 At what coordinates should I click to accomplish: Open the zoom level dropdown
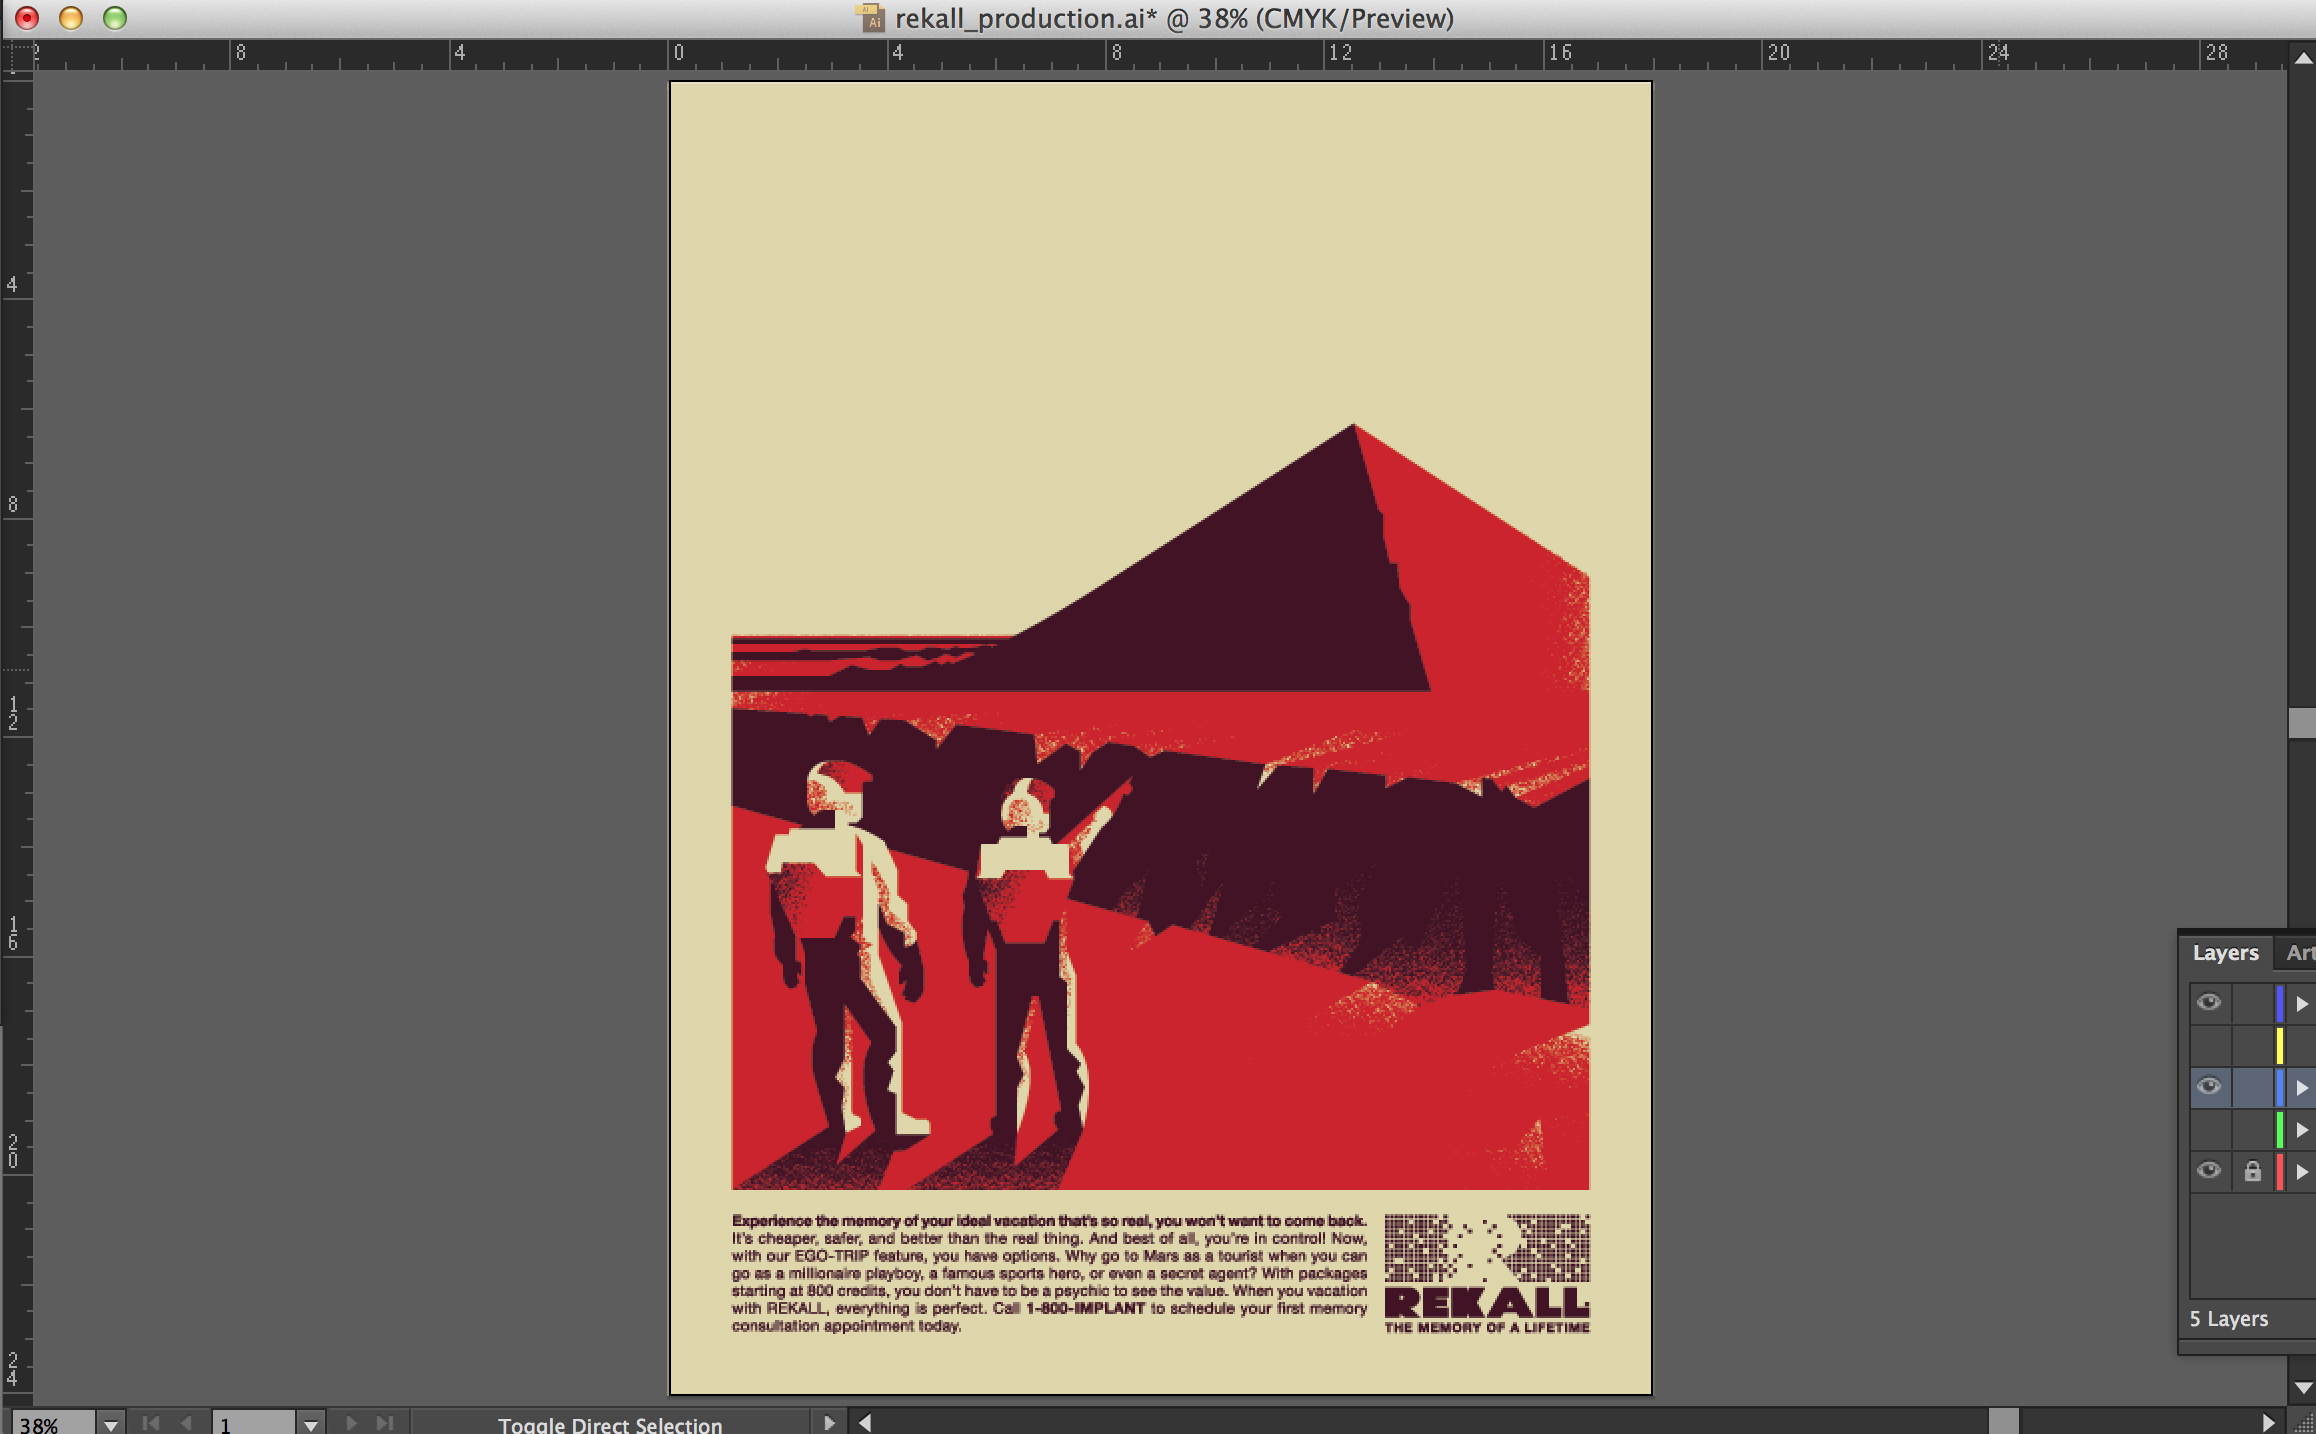click(x=110, y=1424)
